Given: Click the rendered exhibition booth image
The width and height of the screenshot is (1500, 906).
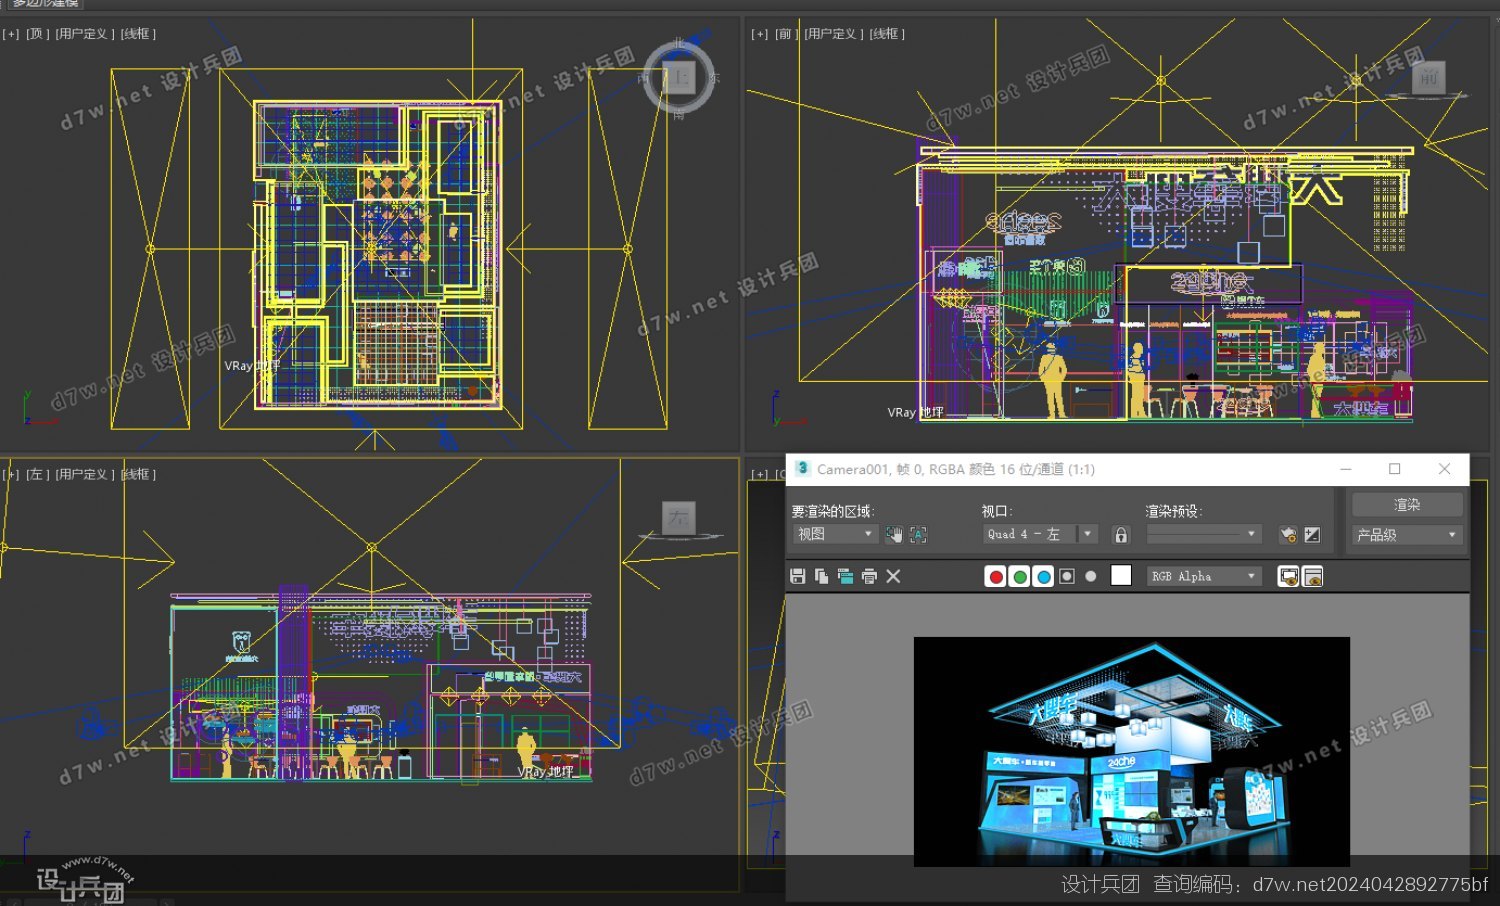Looking at the screenshot, I should point(1131,751).
